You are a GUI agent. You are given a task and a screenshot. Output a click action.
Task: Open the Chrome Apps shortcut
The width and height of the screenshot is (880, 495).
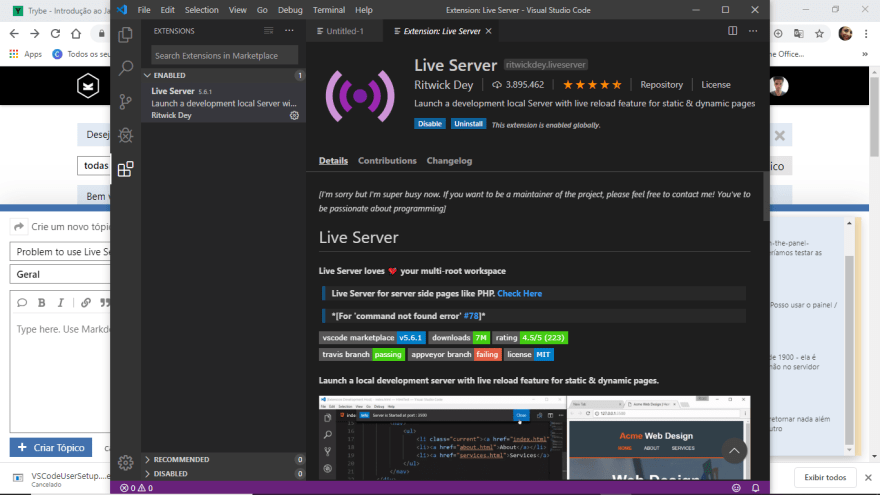25,54
